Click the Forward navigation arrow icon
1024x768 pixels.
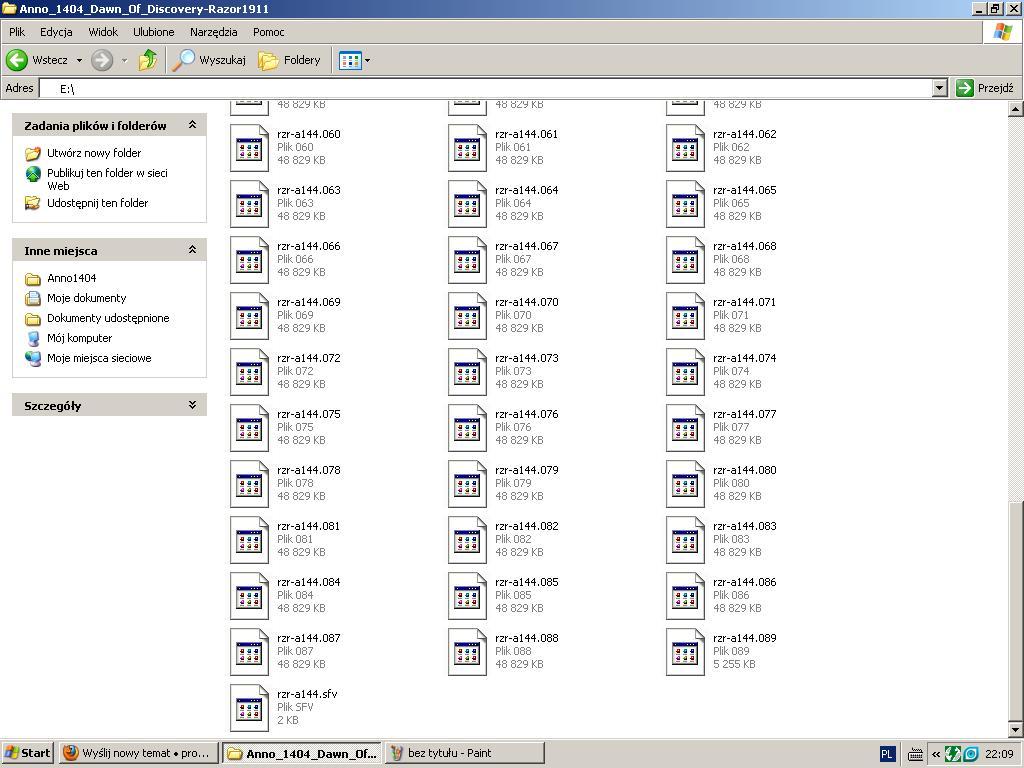click(101, 60)
